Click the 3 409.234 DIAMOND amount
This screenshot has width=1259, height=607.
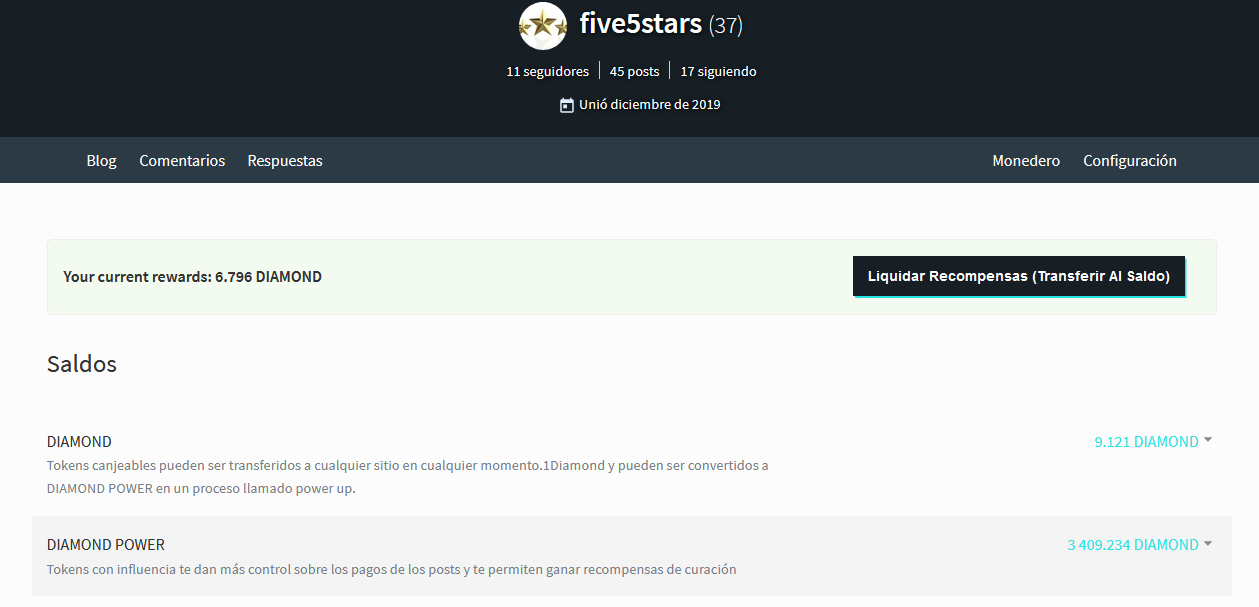click(x=1134, y=544)
